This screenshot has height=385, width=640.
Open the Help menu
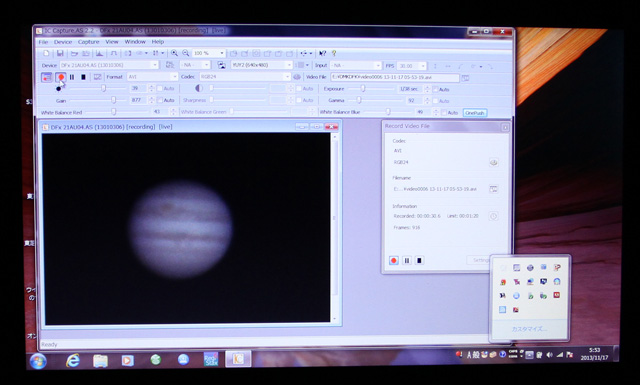pyautogui.click(x=158, y=42)
